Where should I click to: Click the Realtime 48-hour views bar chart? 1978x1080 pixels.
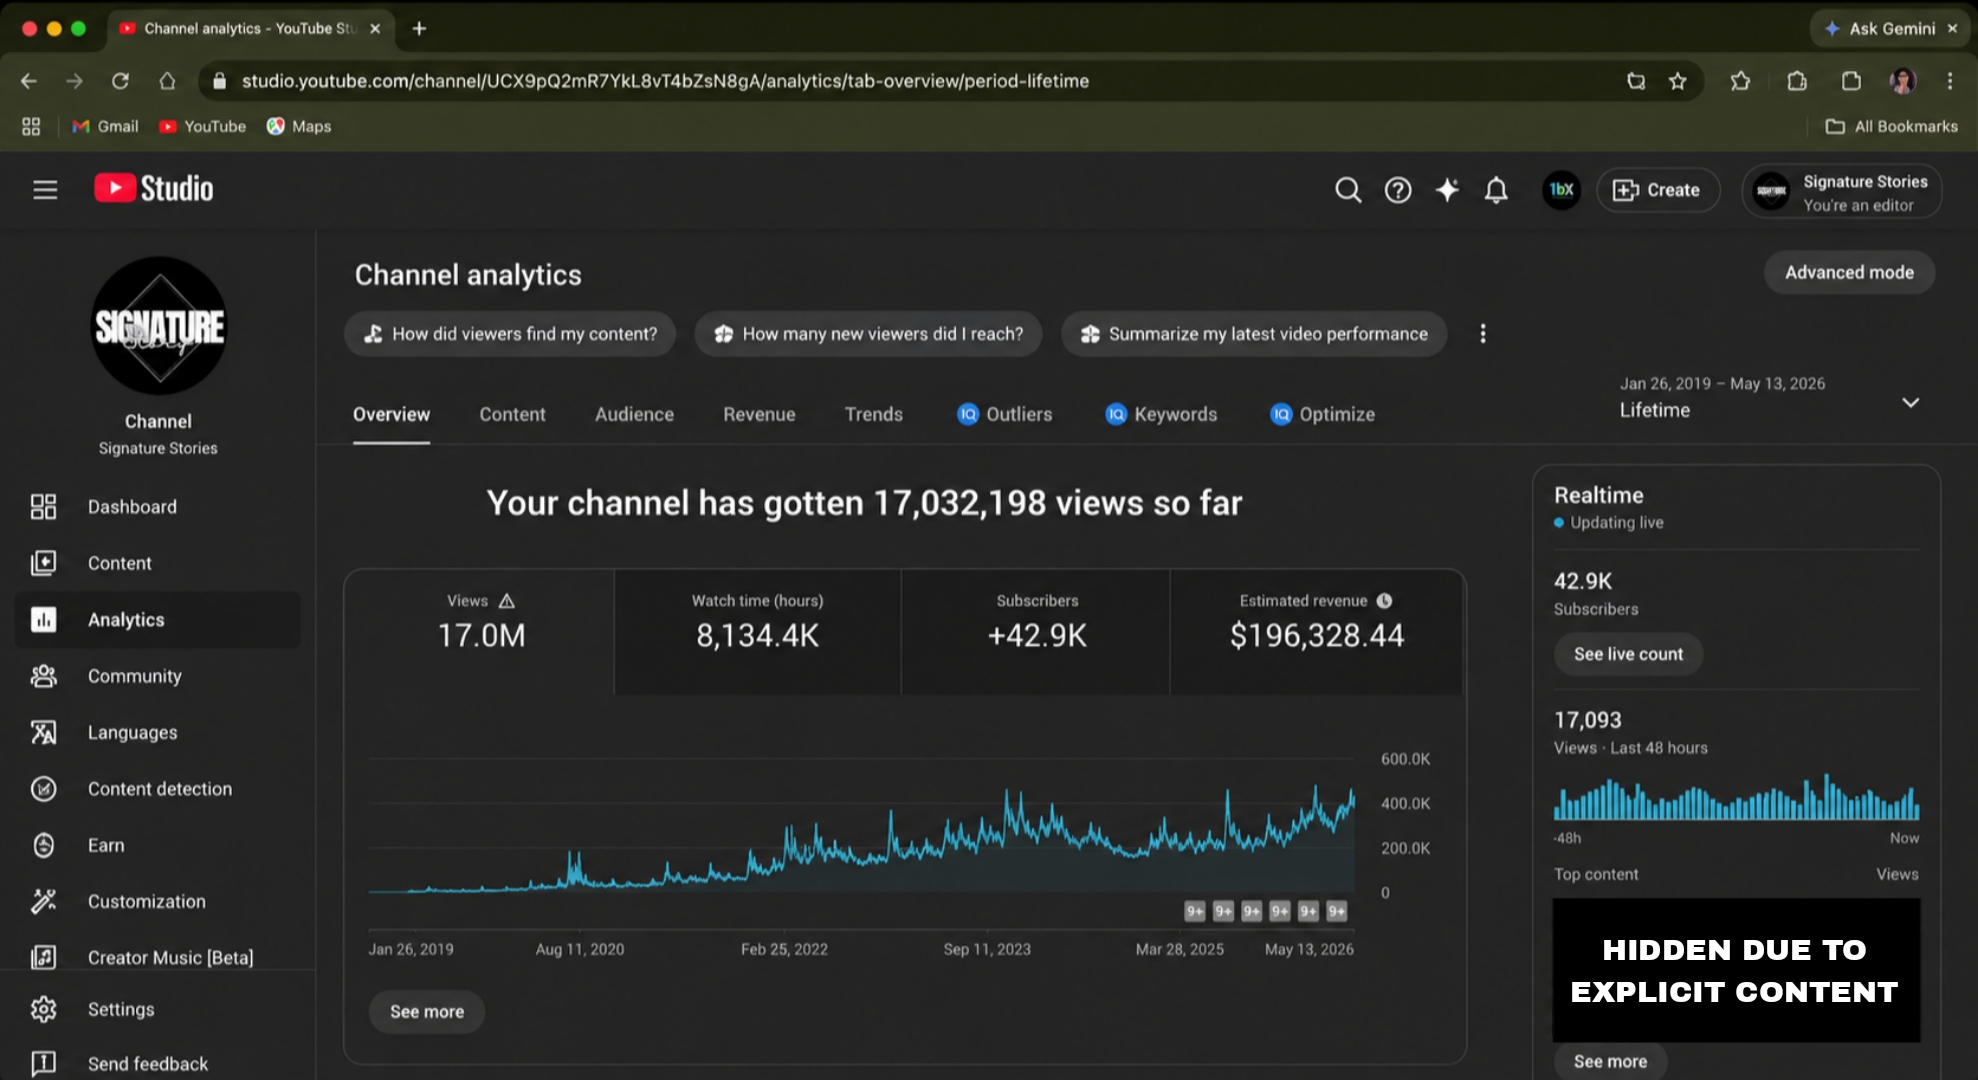(1736, 797)
